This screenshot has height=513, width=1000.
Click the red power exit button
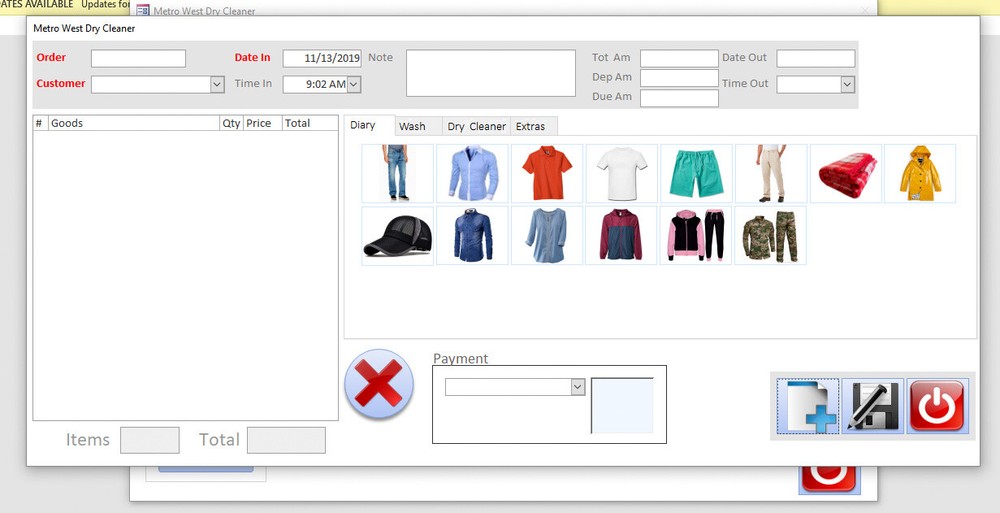coord(938,406)
